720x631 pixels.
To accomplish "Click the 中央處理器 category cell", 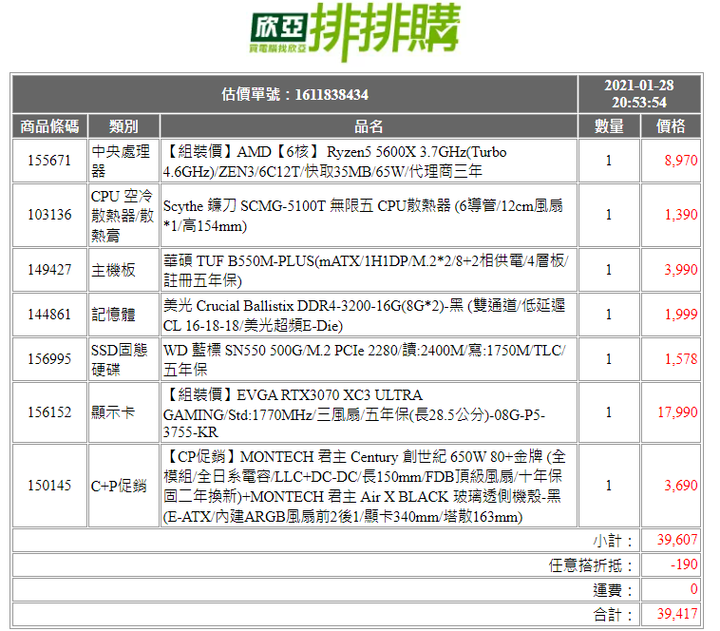I will [x=124, y=161].
